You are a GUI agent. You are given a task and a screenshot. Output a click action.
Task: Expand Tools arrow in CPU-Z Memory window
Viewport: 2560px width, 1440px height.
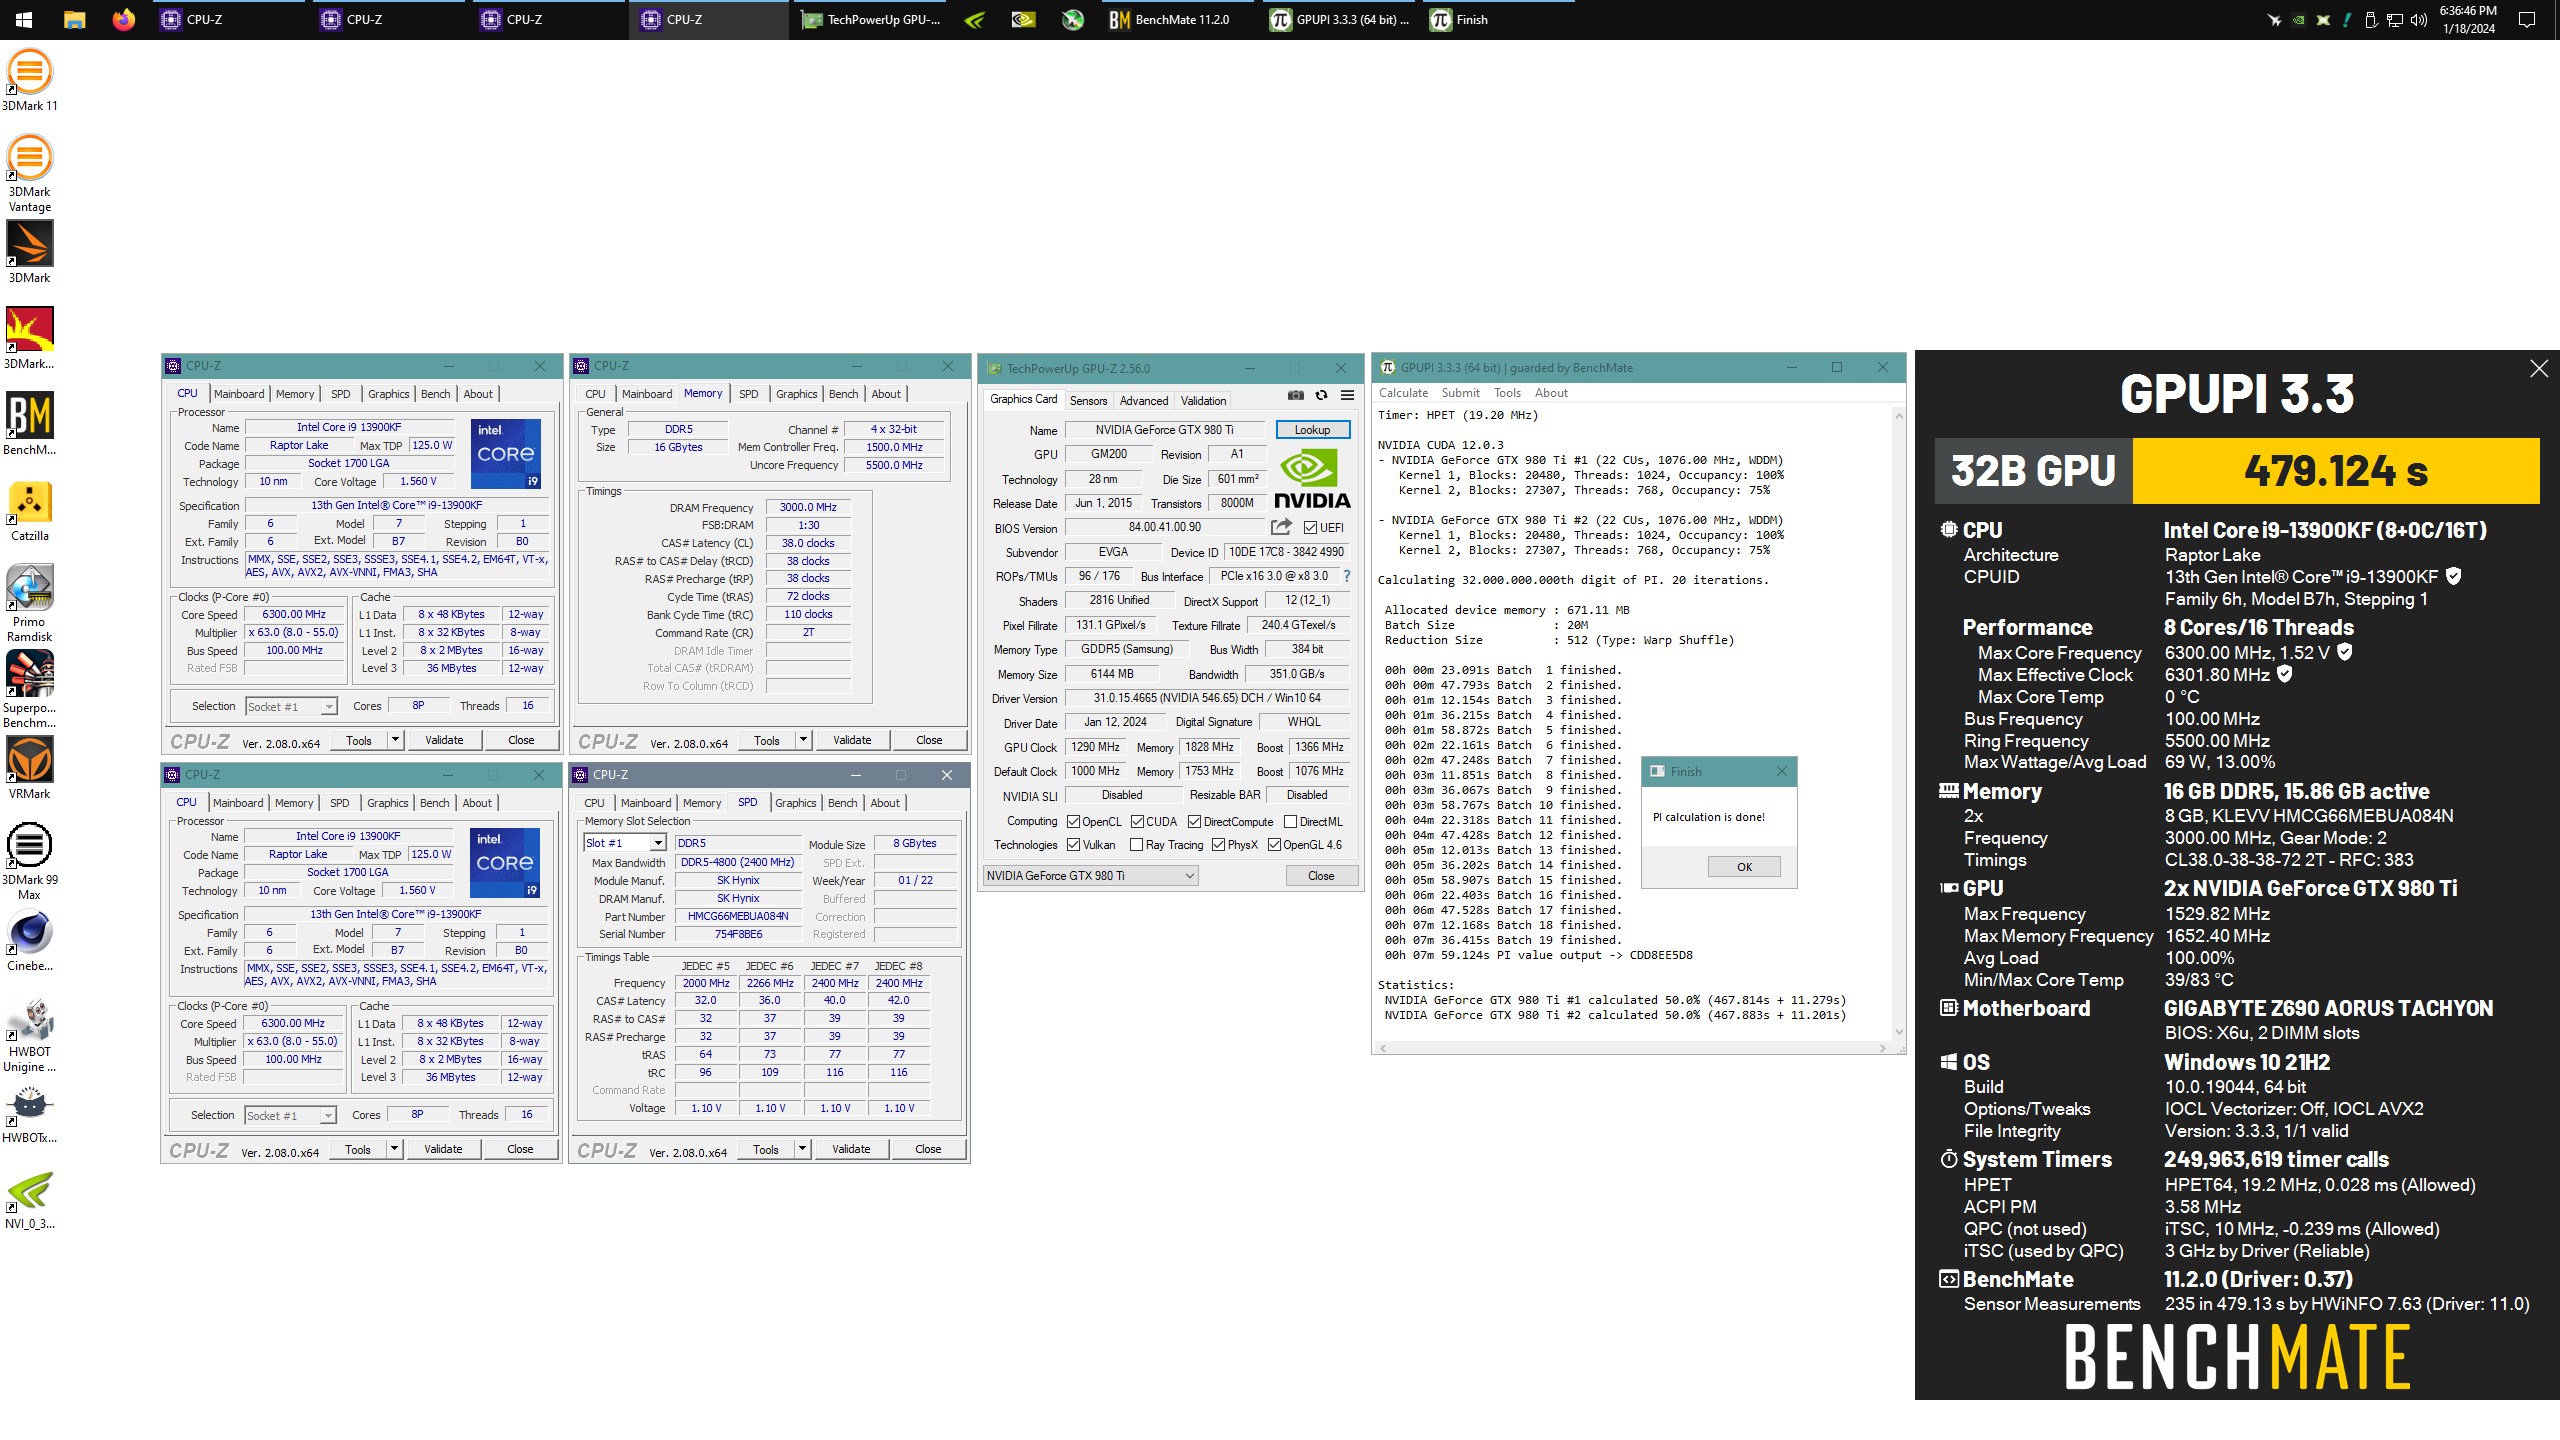coord(803,740)
